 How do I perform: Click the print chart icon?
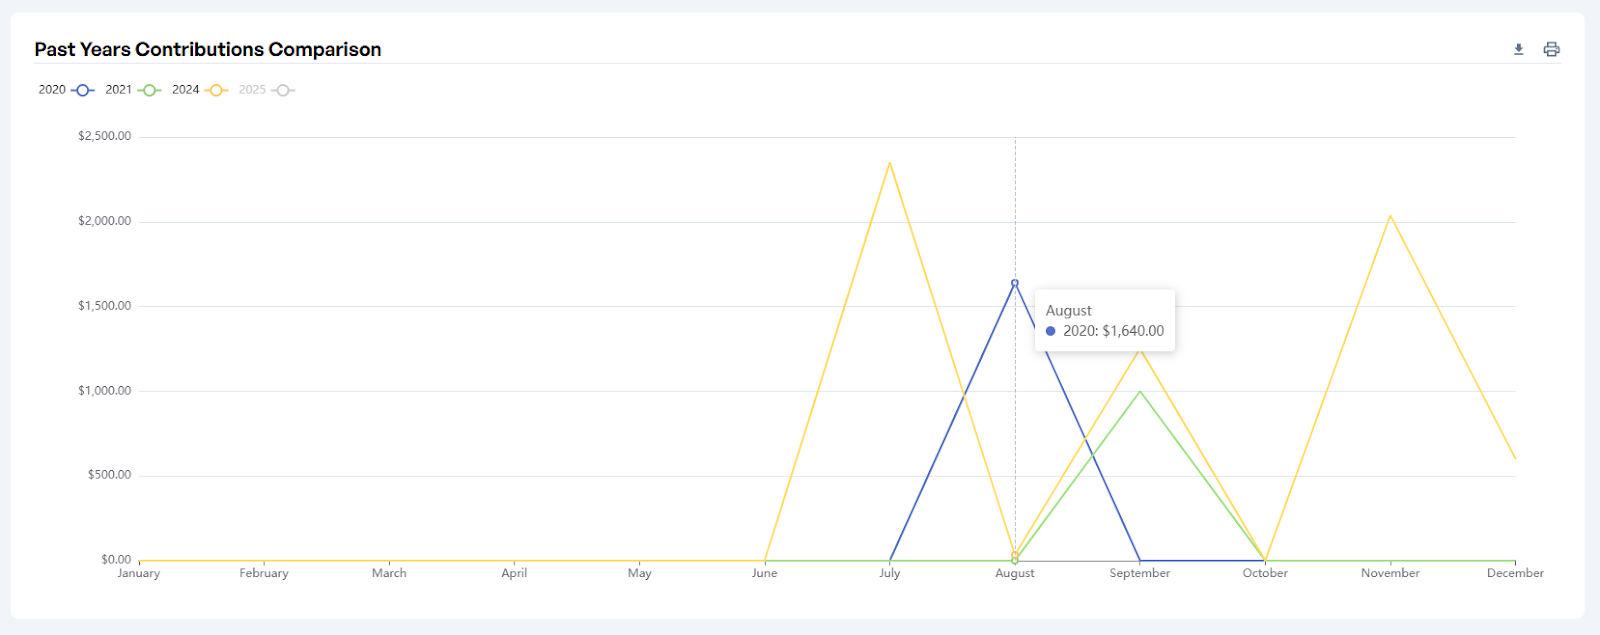(x=1551, y=49)
